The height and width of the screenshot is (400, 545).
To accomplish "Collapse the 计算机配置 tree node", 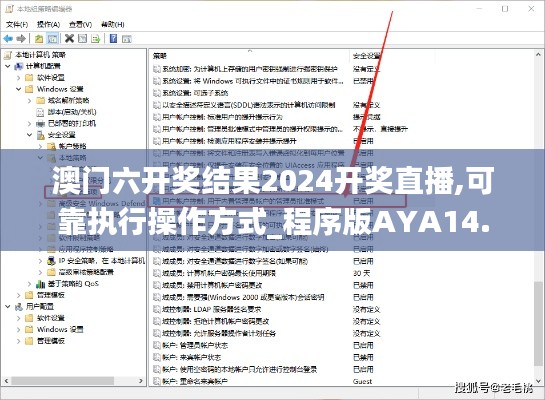I will pyautogui.click(x=8, y=66).
